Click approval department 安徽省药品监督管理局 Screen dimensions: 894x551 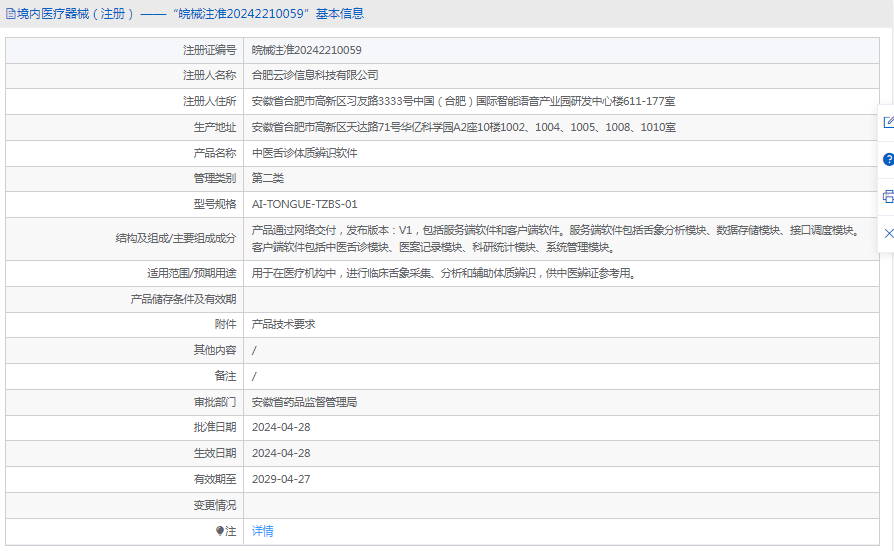click(304, 402)
